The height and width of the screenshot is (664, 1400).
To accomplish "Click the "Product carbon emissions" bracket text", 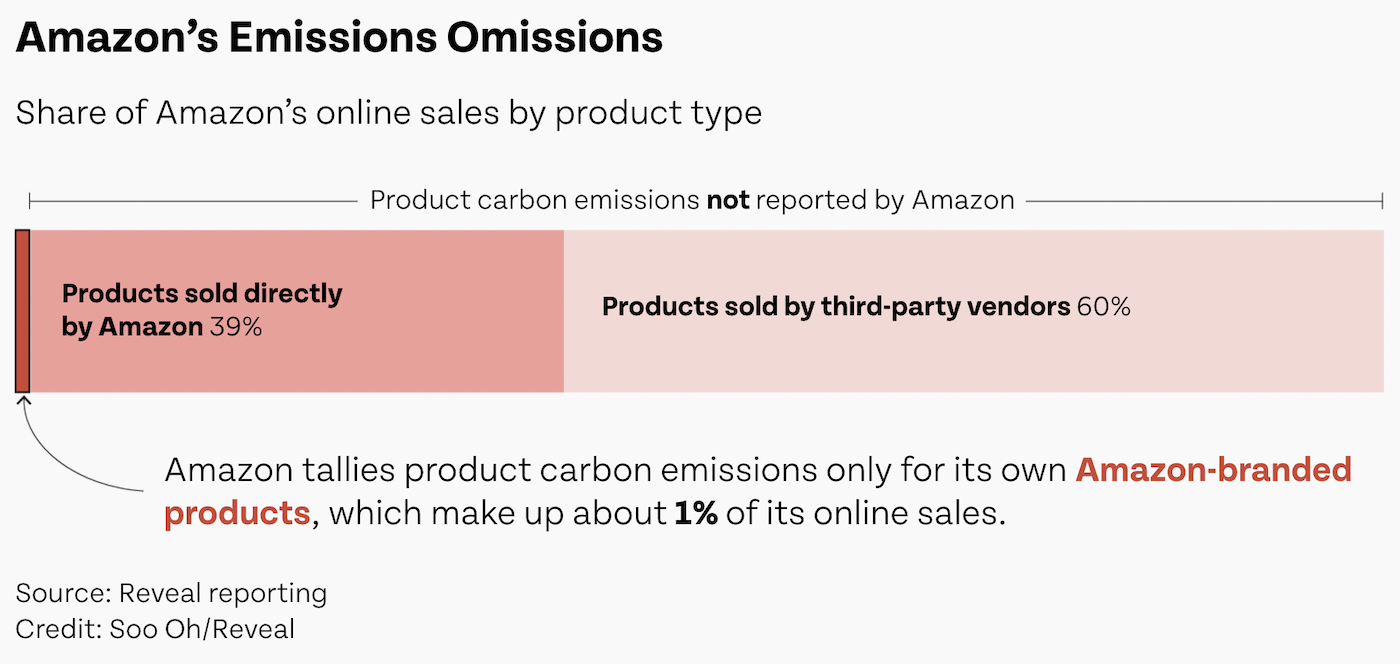I will coord(535,201).
